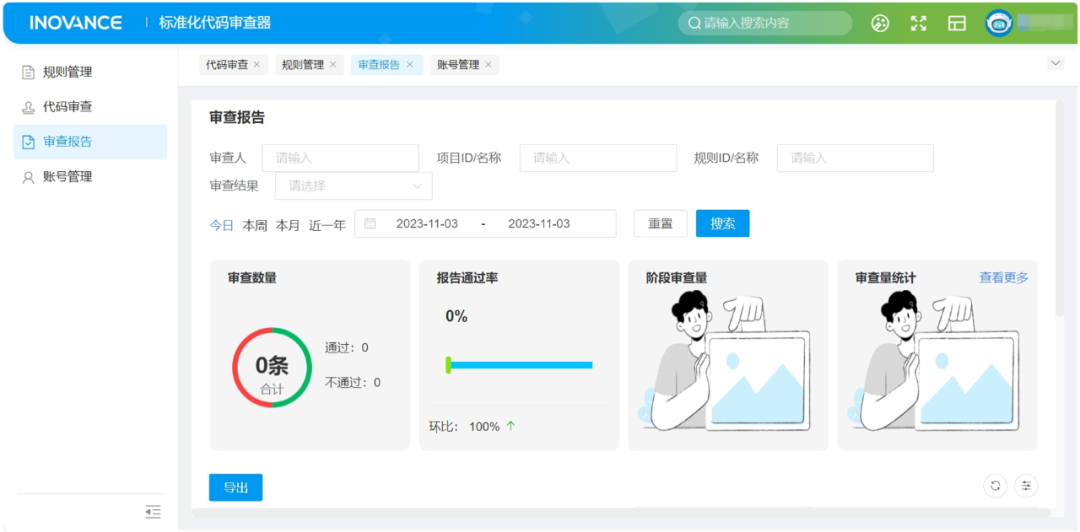Toggle fullscreen mode icon in header

(918, 23)
